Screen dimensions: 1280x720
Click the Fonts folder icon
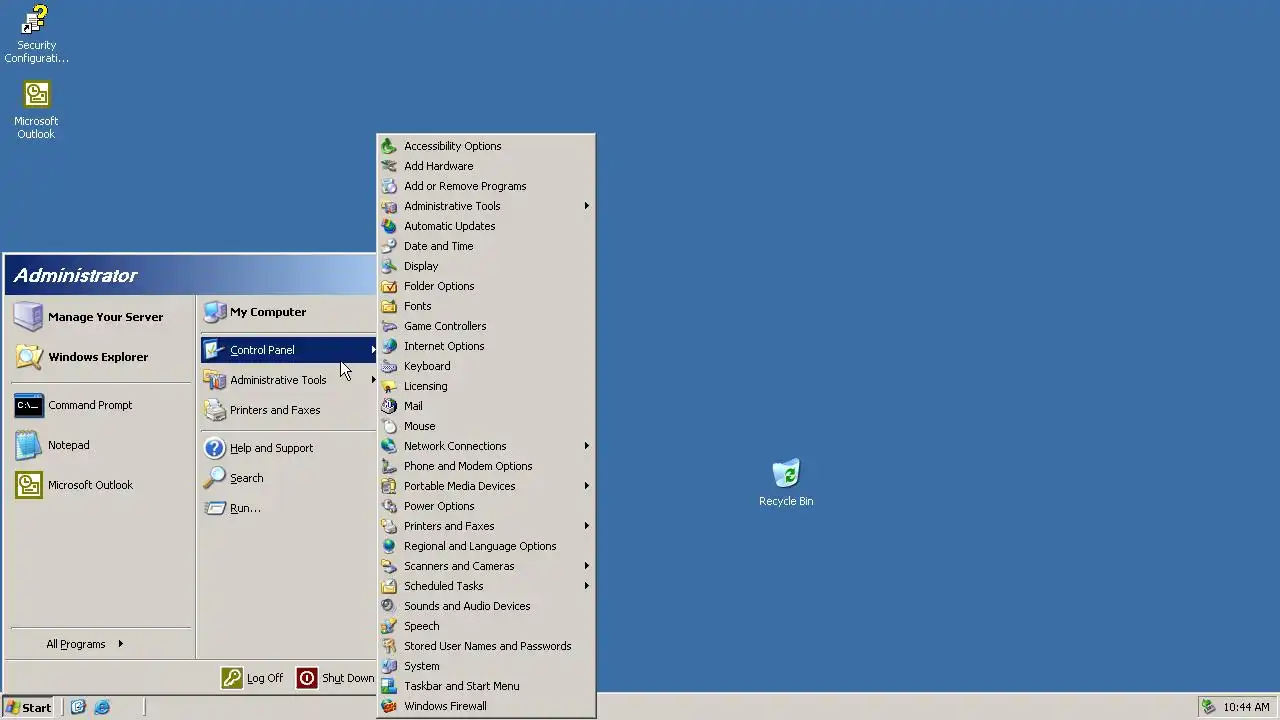[x=389, y=306]
